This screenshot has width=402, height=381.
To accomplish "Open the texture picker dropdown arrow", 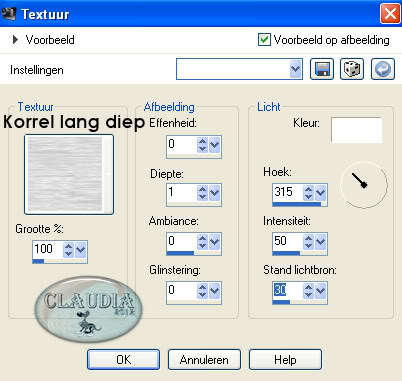I will click(108, 174).
